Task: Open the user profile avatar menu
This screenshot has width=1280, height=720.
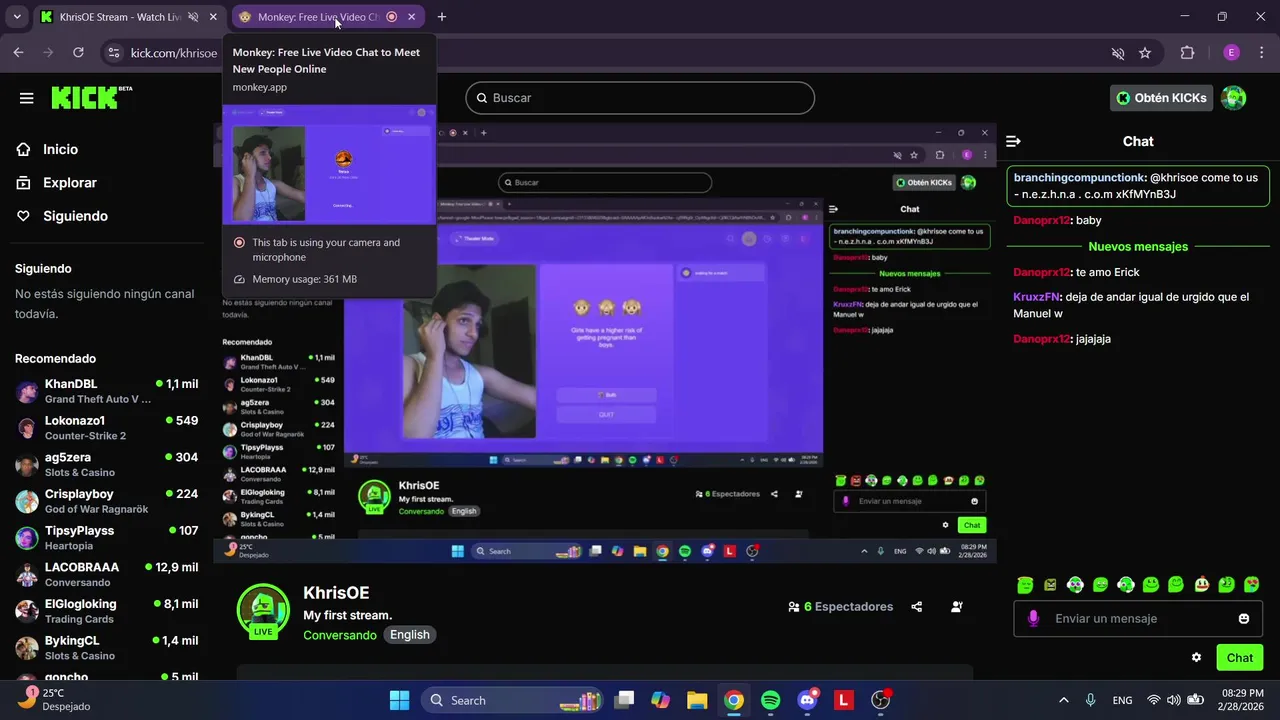Action: click(x=1234, y=98)
